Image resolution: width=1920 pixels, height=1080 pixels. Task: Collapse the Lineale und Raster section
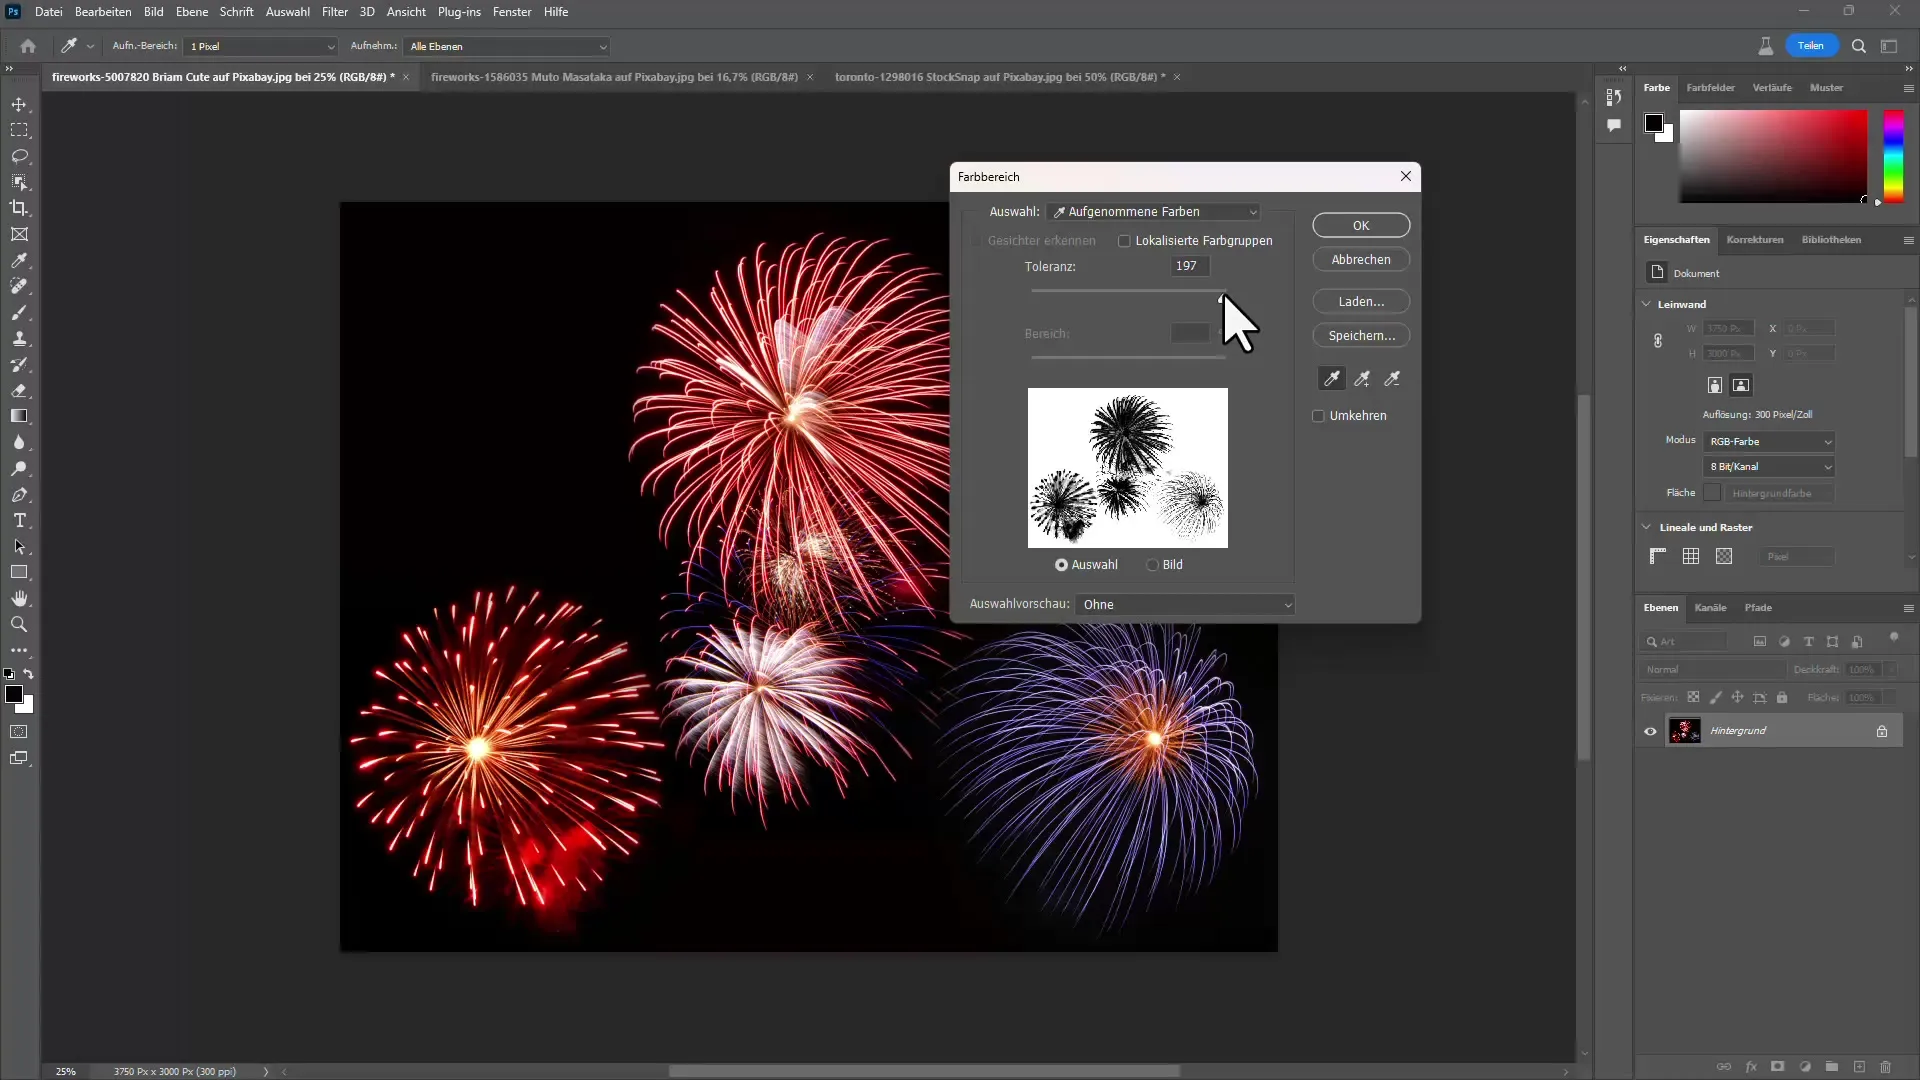pos(1646,527)
